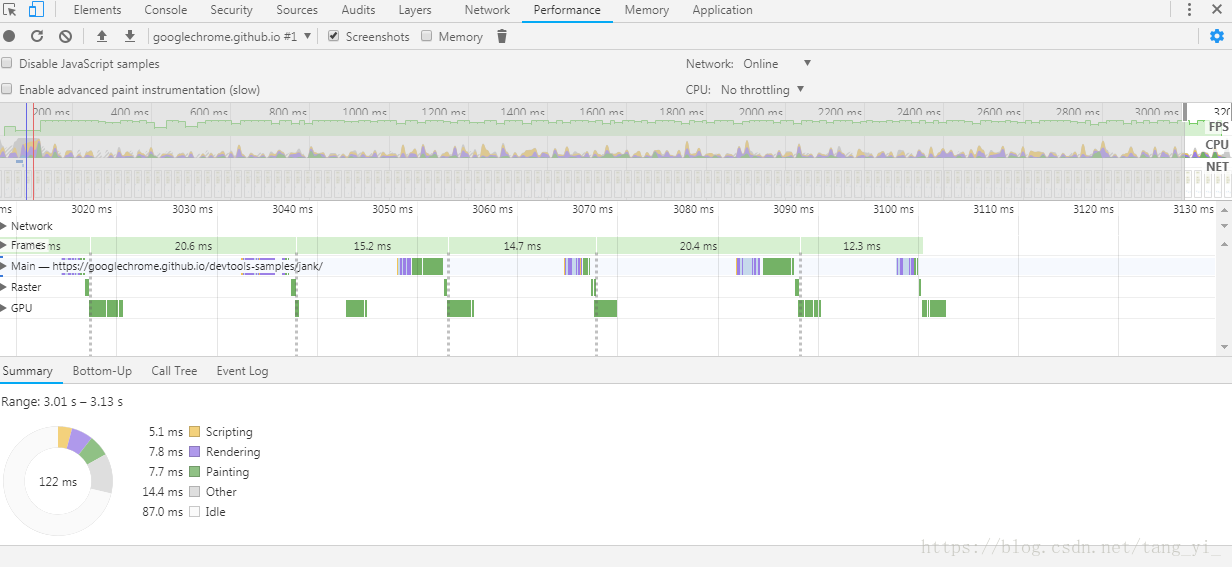Image resolution: width=1232 pixels, height=567 pixels.
Task: Open the CPU No throttling dropdown
Action: point(763,89)
